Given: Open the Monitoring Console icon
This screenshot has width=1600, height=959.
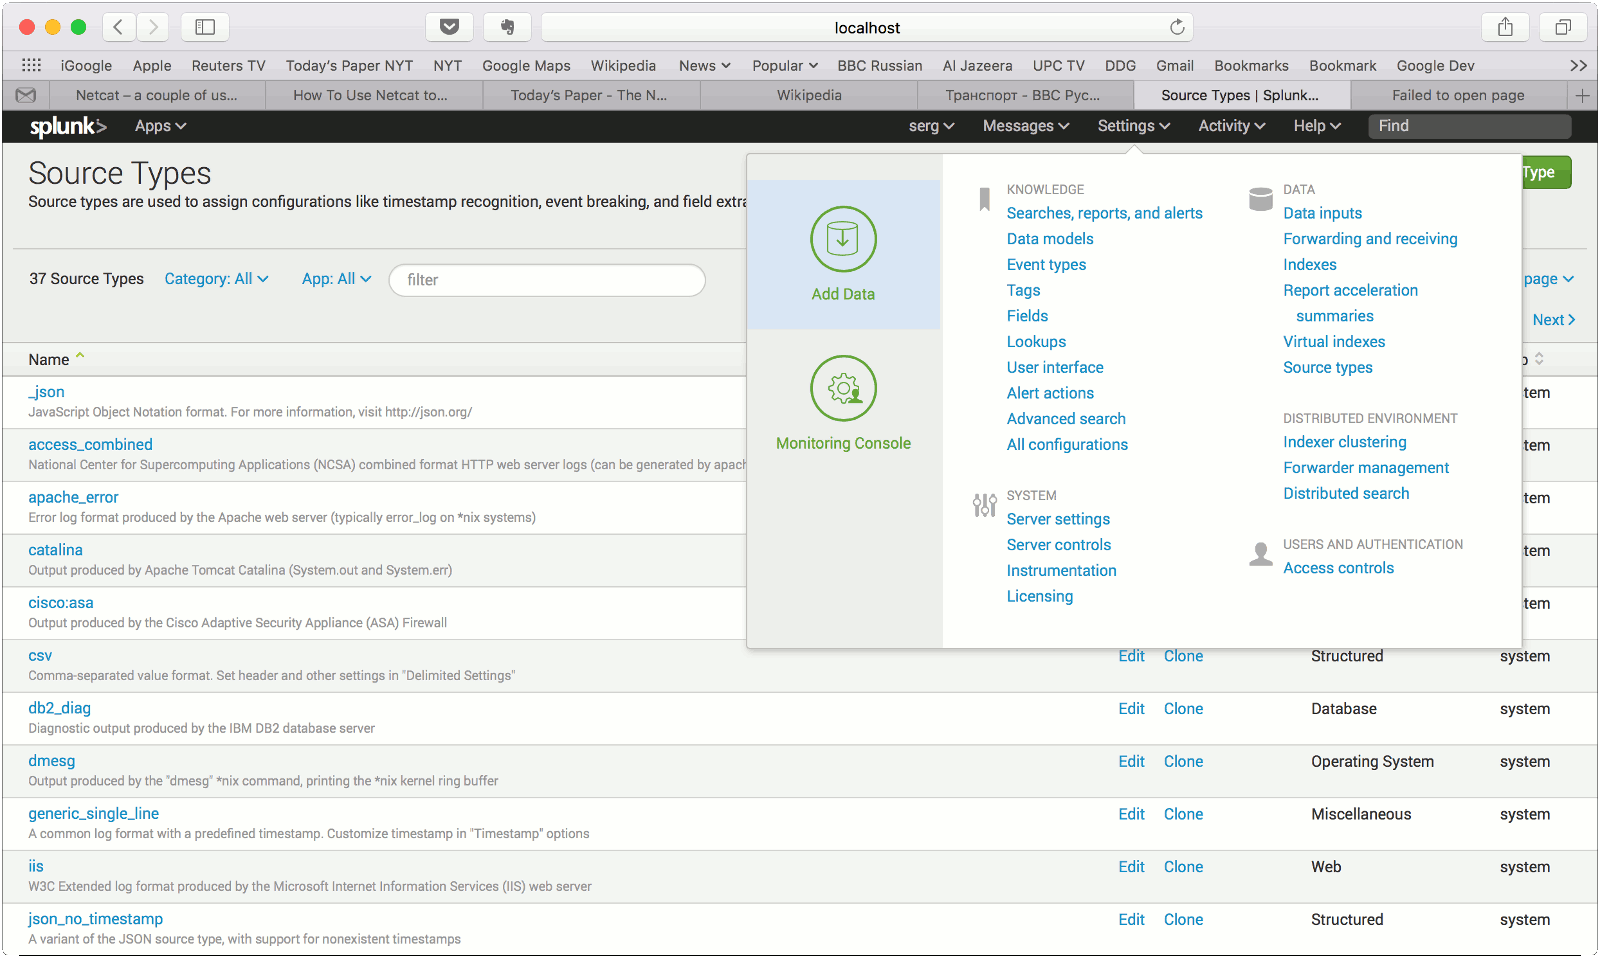Looking at the screenshot, I should point(843,388).
